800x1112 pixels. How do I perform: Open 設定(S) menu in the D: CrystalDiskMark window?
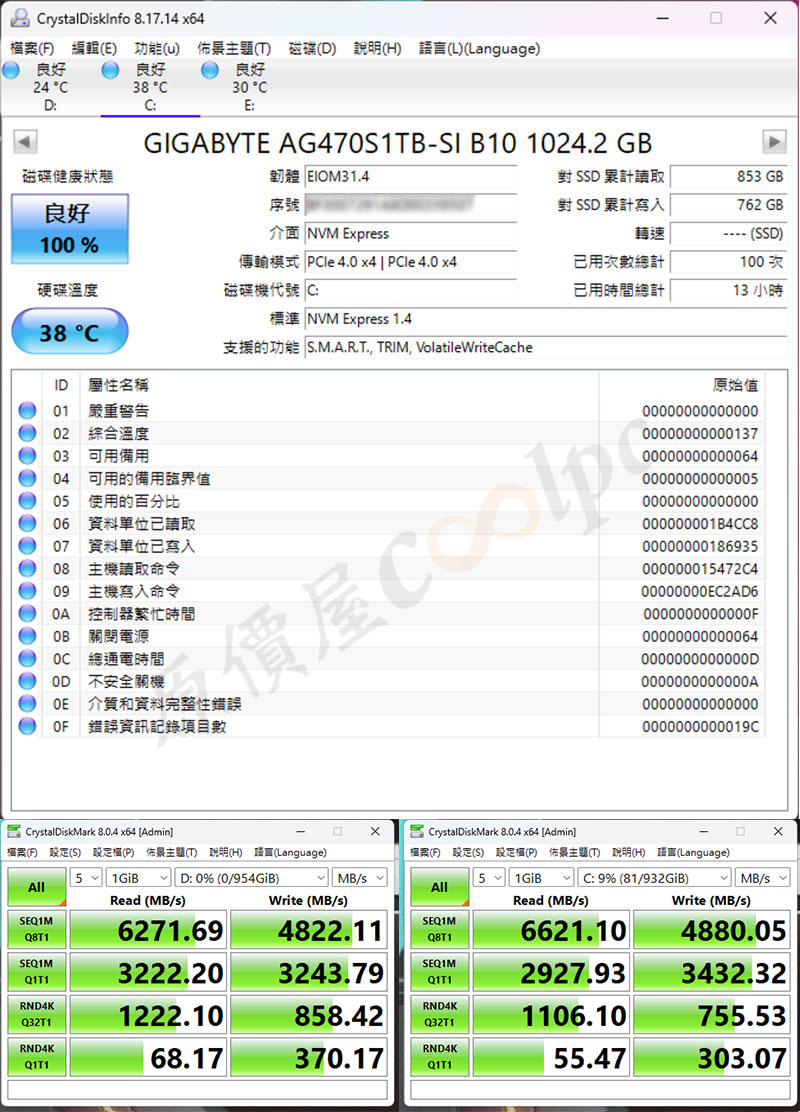click(x=65, y=852)
